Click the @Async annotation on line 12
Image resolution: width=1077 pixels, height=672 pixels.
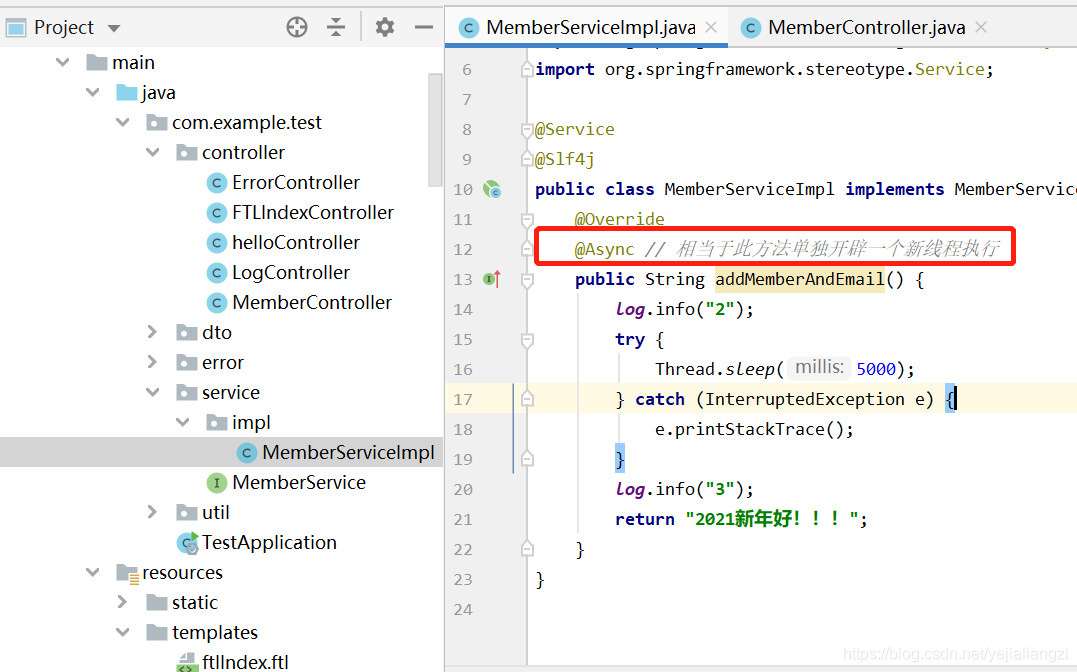coord(604,249)
